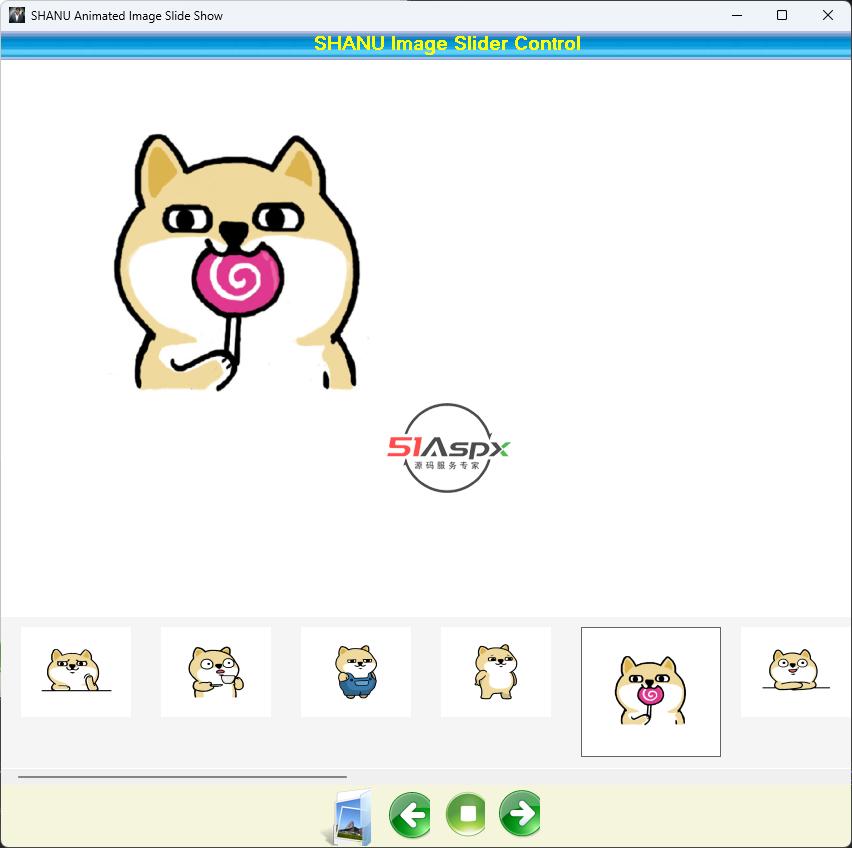Select thumbnail of dog in blue overalls
The image size is (852, 848).
[356, 672]
